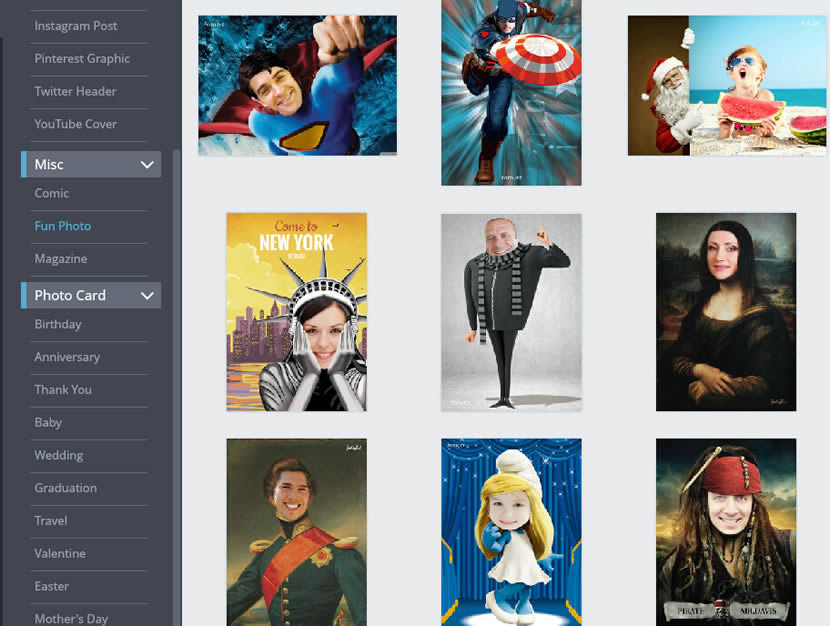The width and height of the screenshot is (830, 626).
Task: Select Valentine photo cards
Action: [x=60, y=554]
